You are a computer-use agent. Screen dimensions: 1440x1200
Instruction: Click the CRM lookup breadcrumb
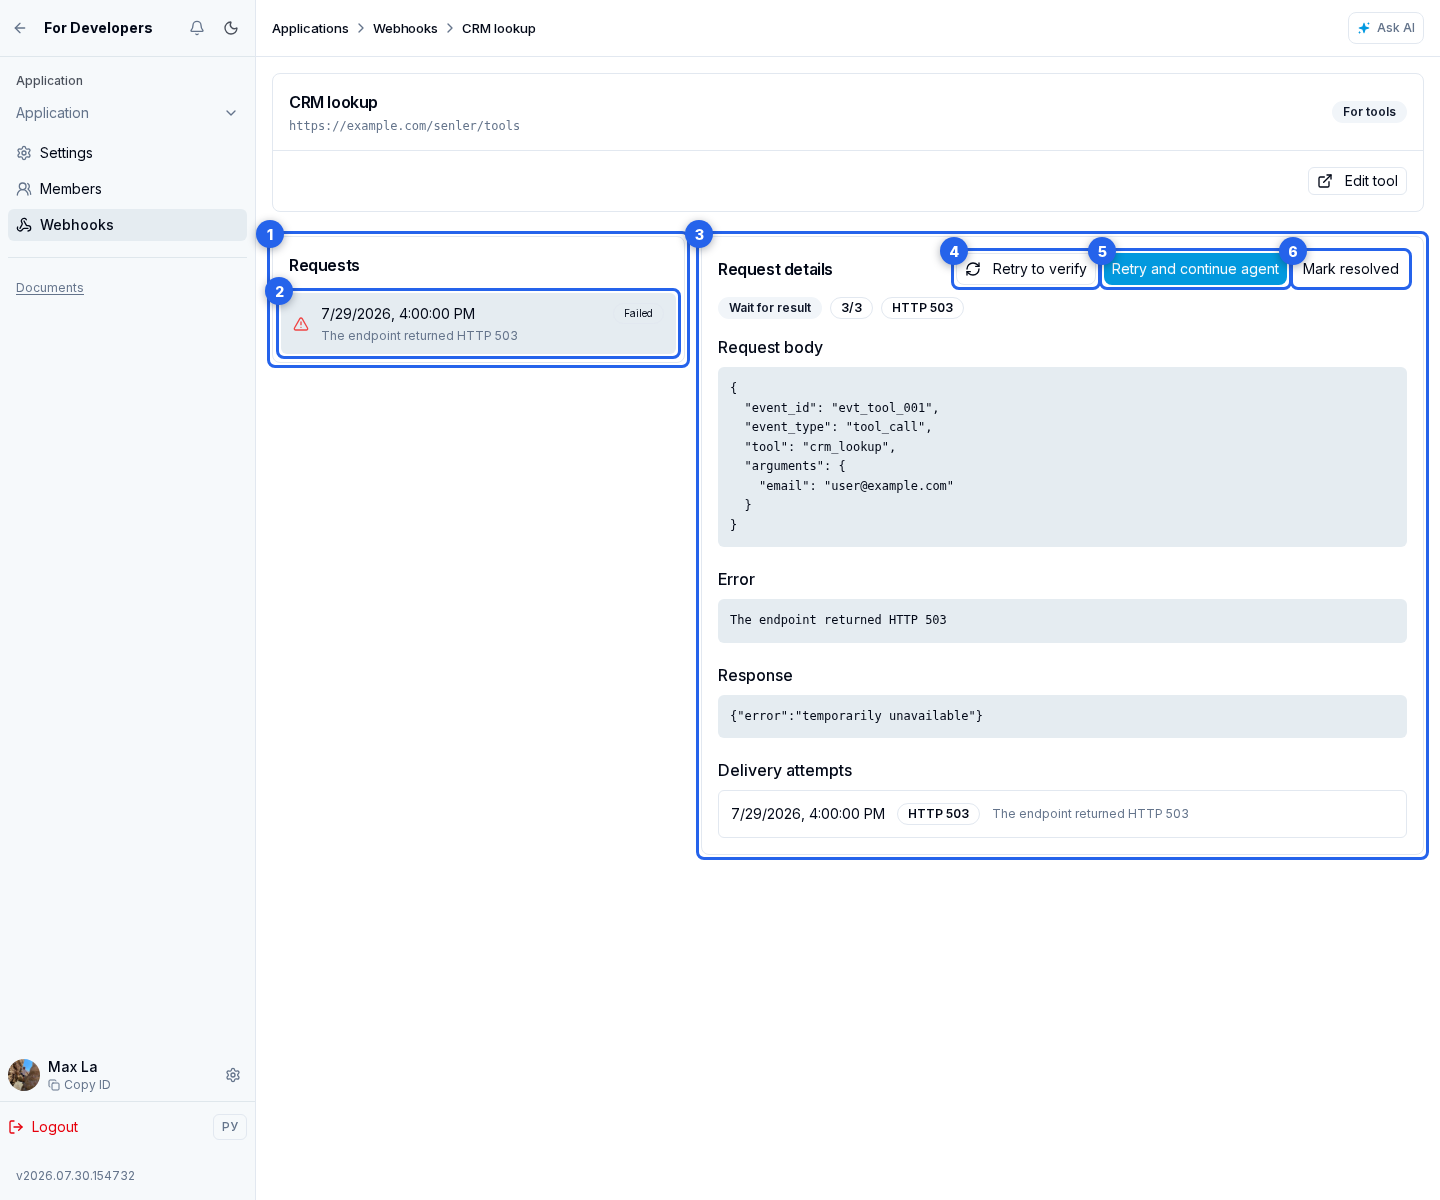[x=499, y=28]
